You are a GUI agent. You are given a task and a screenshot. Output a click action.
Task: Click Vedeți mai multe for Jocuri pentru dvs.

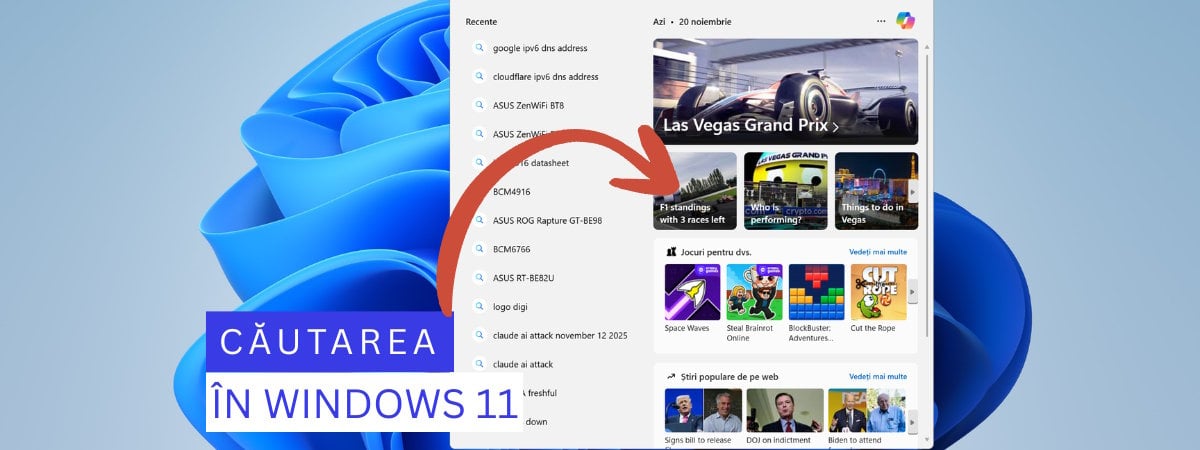pos(878,252)
